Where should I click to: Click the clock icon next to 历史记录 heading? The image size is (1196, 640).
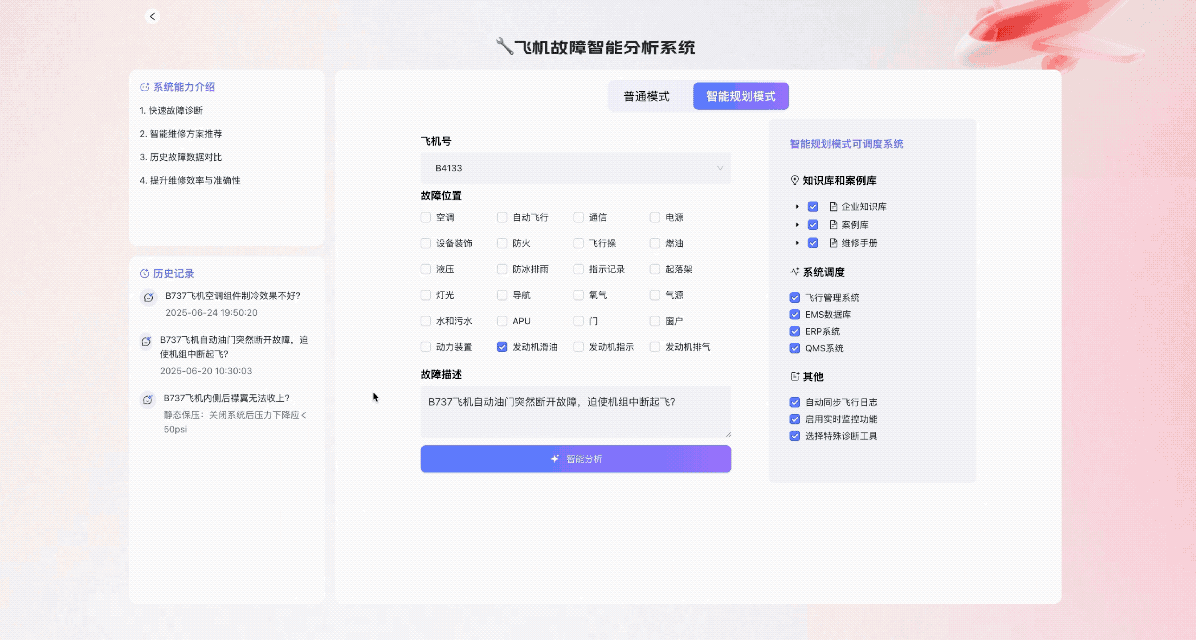click(x=144, y=273)
